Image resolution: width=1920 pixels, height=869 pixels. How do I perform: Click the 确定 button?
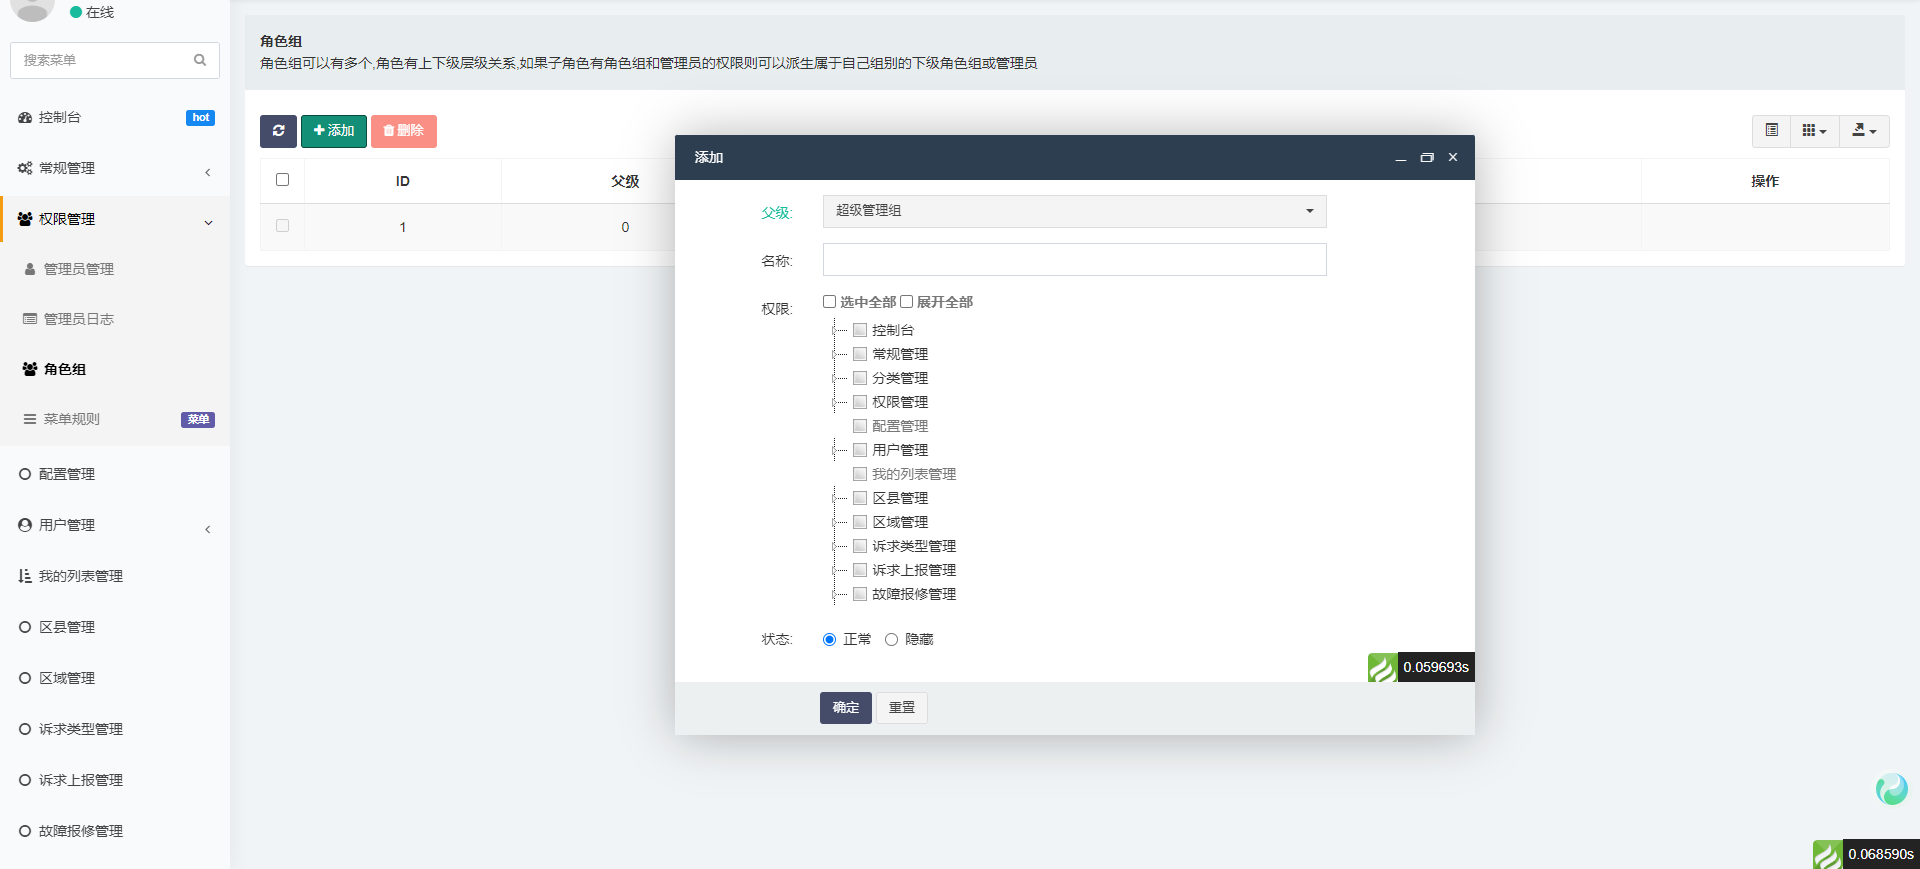[x=845, y=708]
